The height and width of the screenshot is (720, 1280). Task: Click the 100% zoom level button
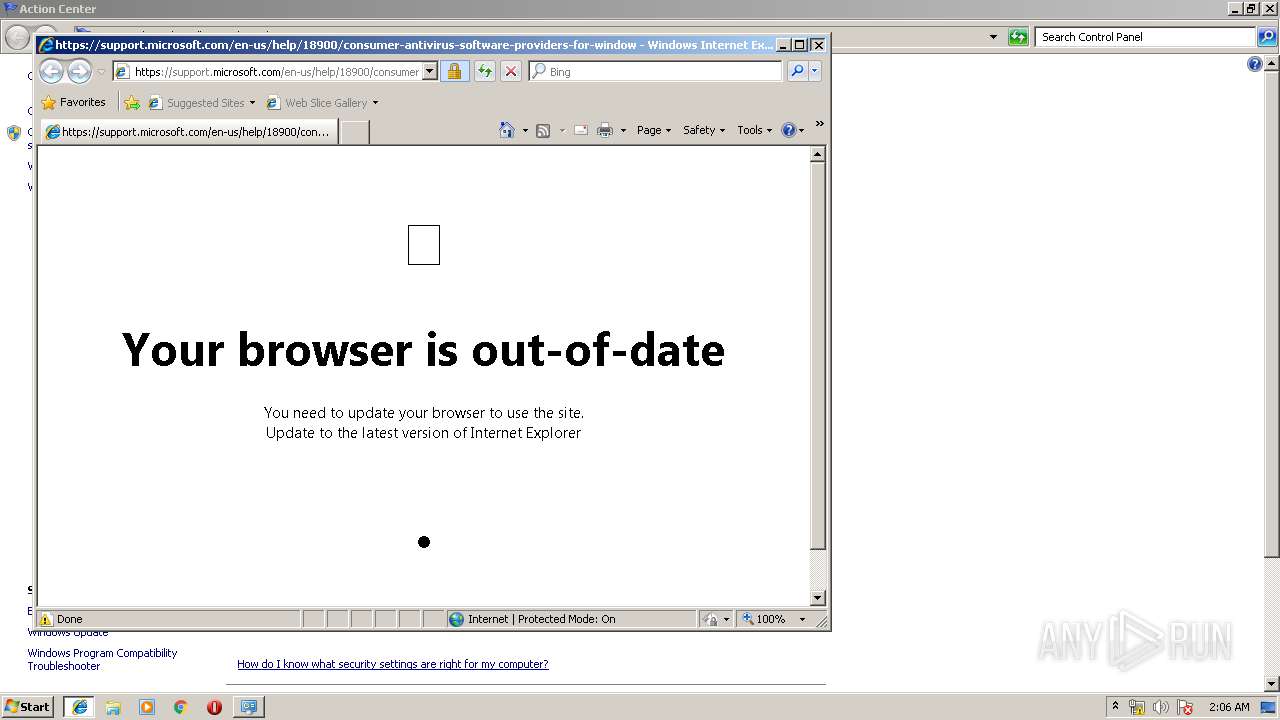(765, 619)
